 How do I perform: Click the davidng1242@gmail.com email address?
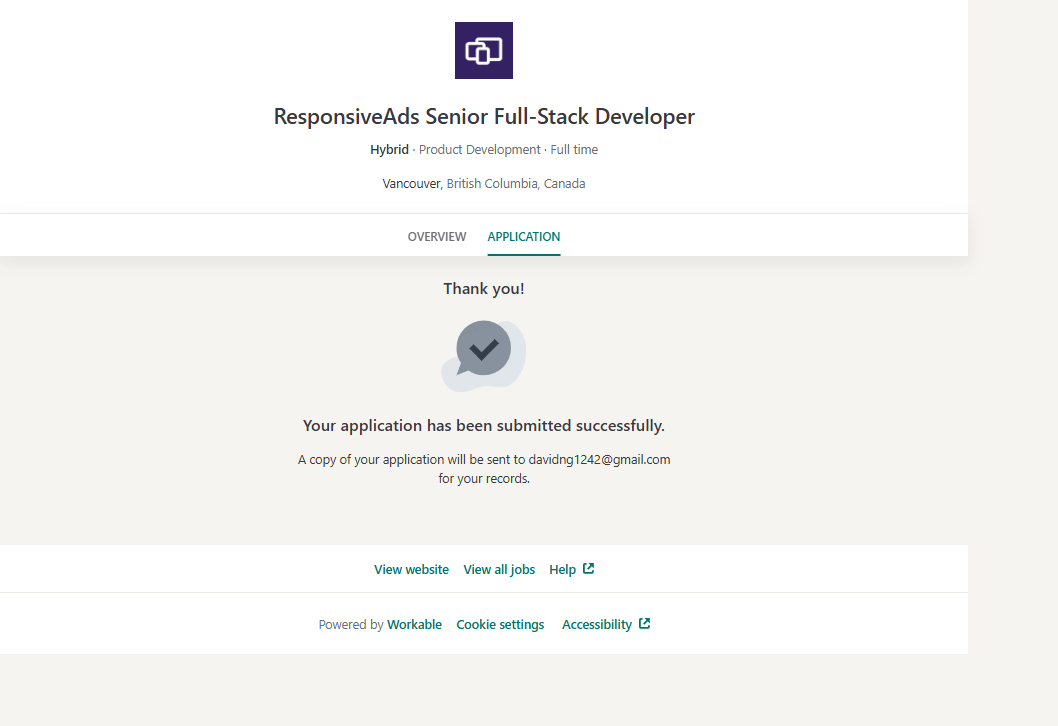[x=599, y=460]
